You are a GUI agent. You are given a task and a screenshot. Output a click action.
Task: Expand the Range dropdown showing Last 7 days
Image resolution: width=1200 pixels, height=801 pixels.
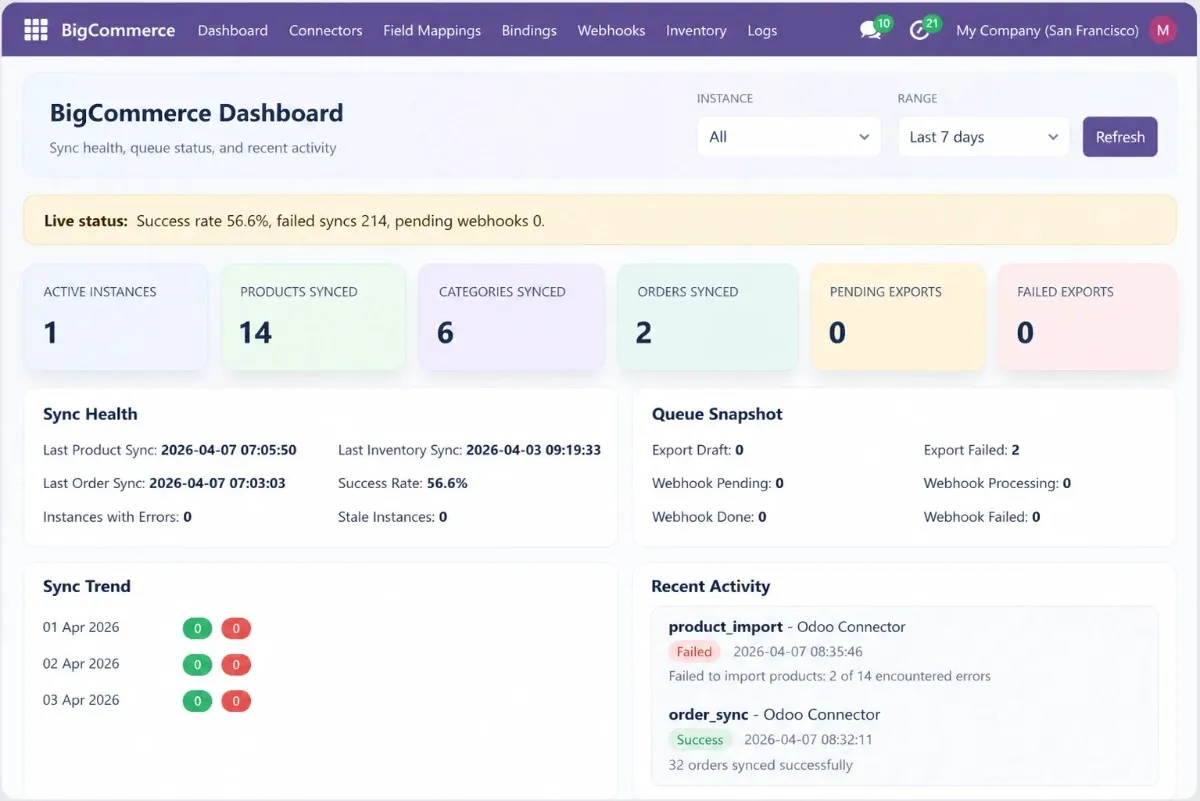(983, 137)
